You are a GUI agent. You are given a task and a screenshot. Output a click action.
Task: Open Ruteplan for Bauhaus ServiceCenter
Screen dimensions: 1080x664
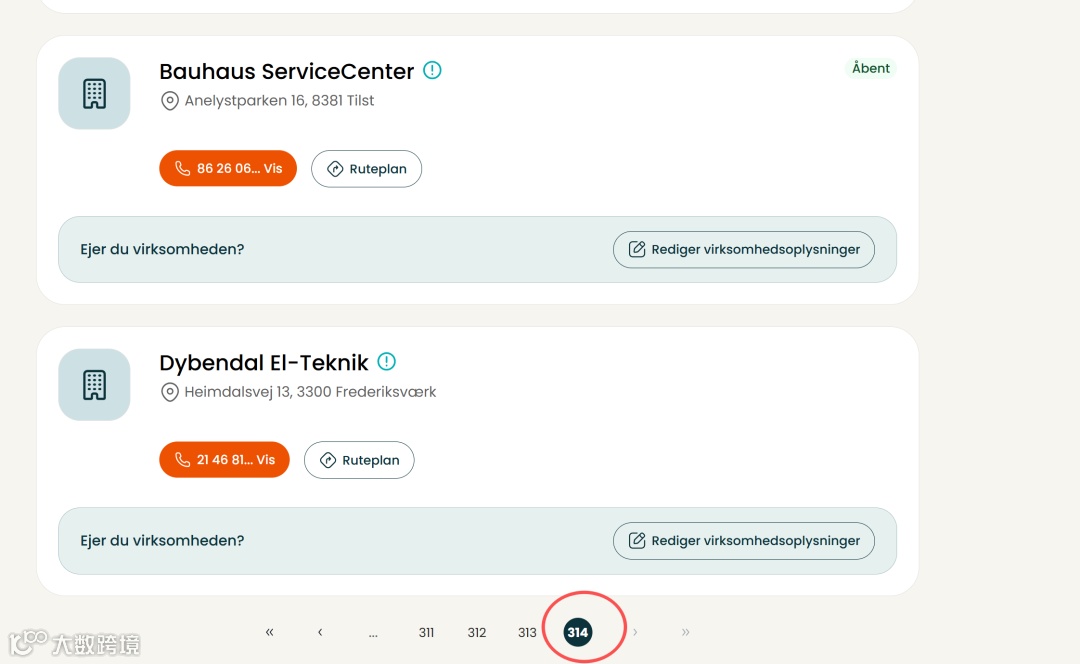[366, 169]
